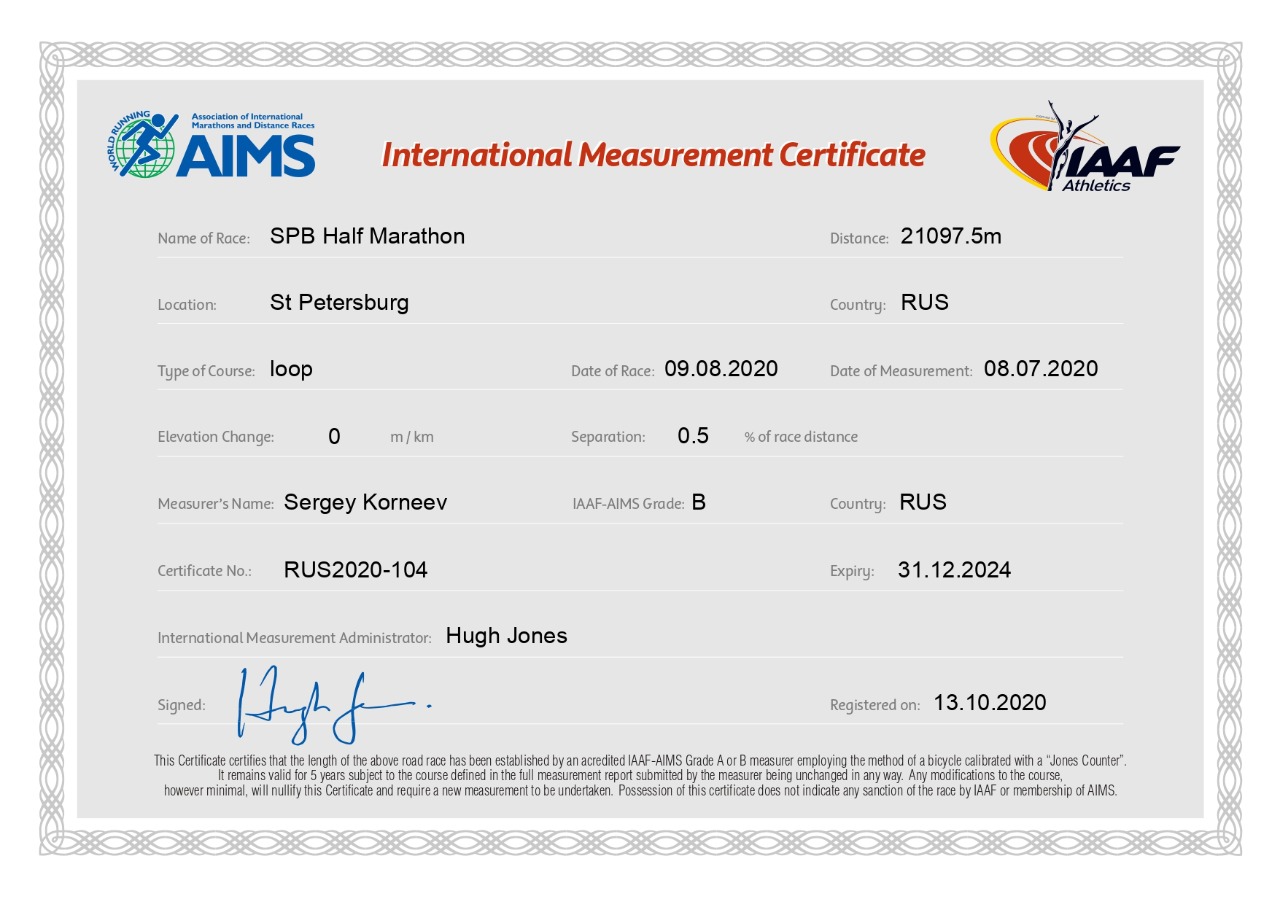Click the IAAF-AIMS grade B
The image size is (1280, 907).
(x=698, y=503)
